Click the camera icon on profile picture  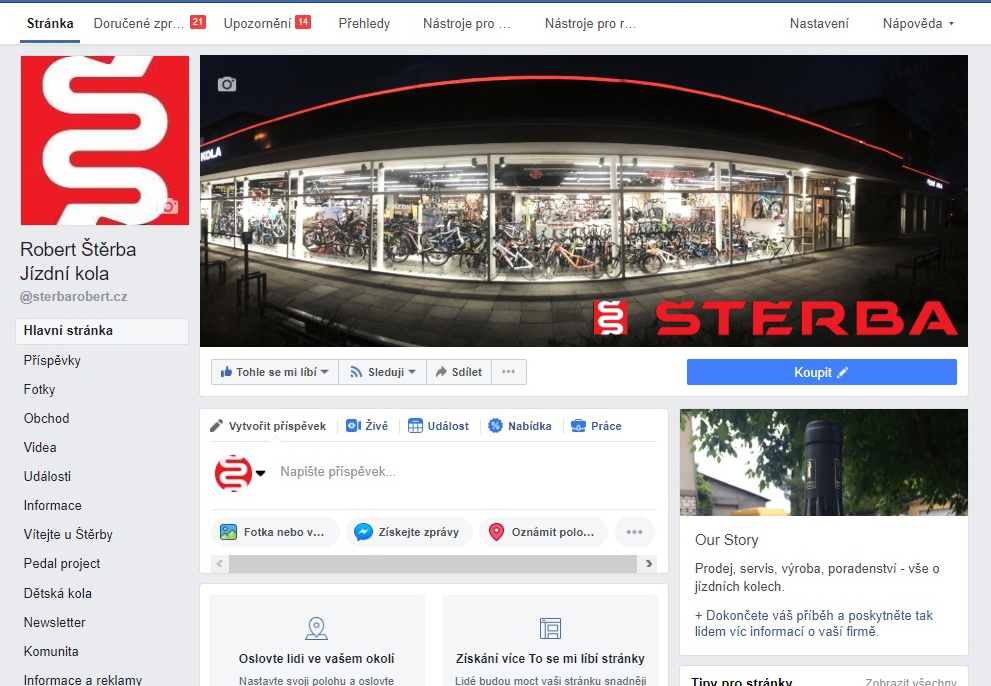[x=167, y=206]
